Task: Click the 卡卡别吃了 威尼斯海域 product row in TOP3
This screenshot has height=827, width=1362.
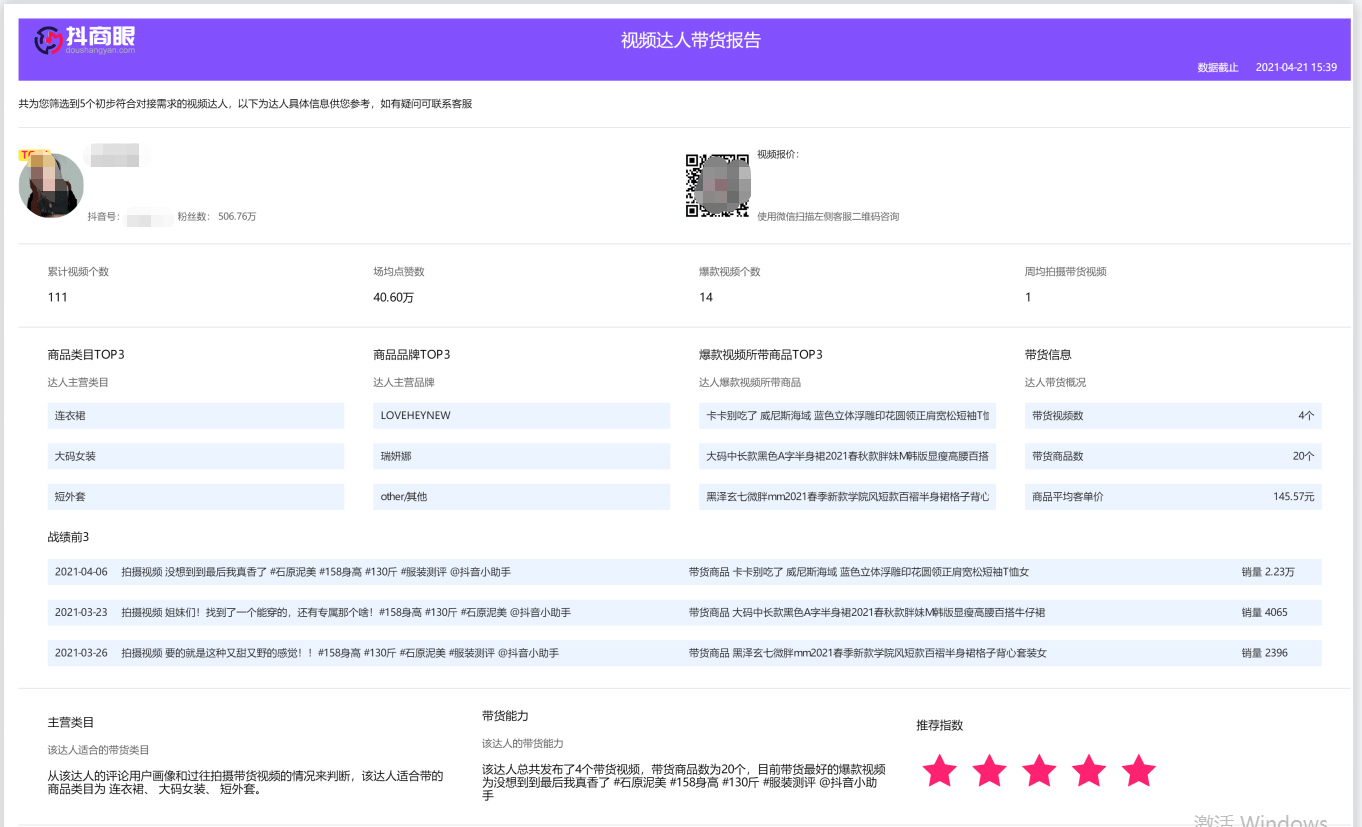Action: [847, 415]
